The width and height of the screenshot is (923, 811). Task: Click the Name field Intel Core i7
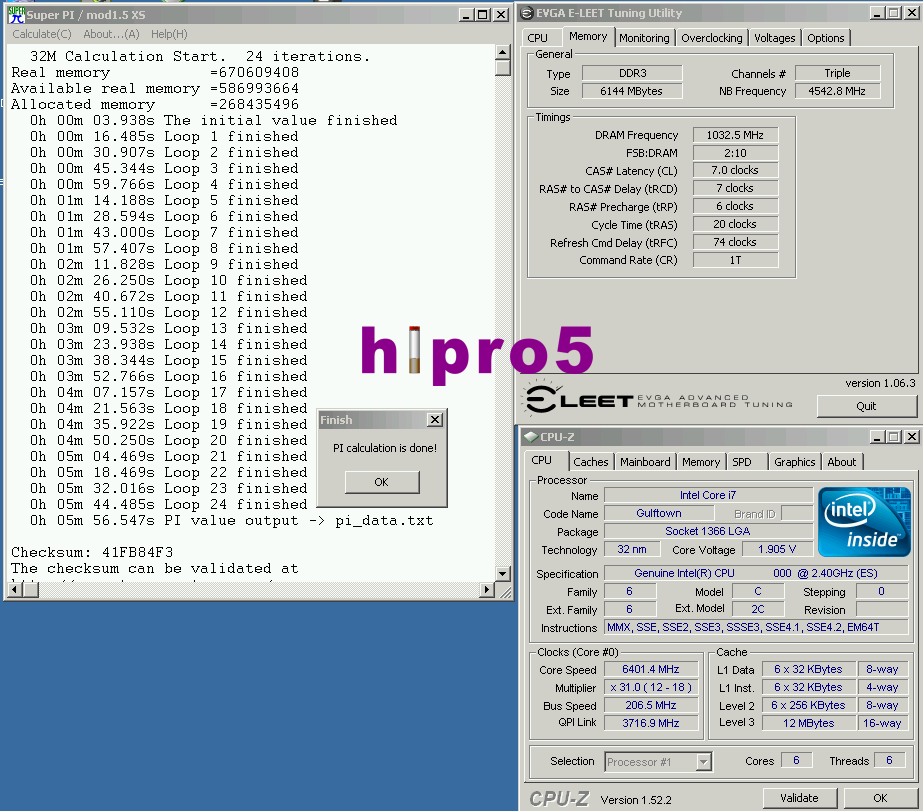[x=708, y=495]
